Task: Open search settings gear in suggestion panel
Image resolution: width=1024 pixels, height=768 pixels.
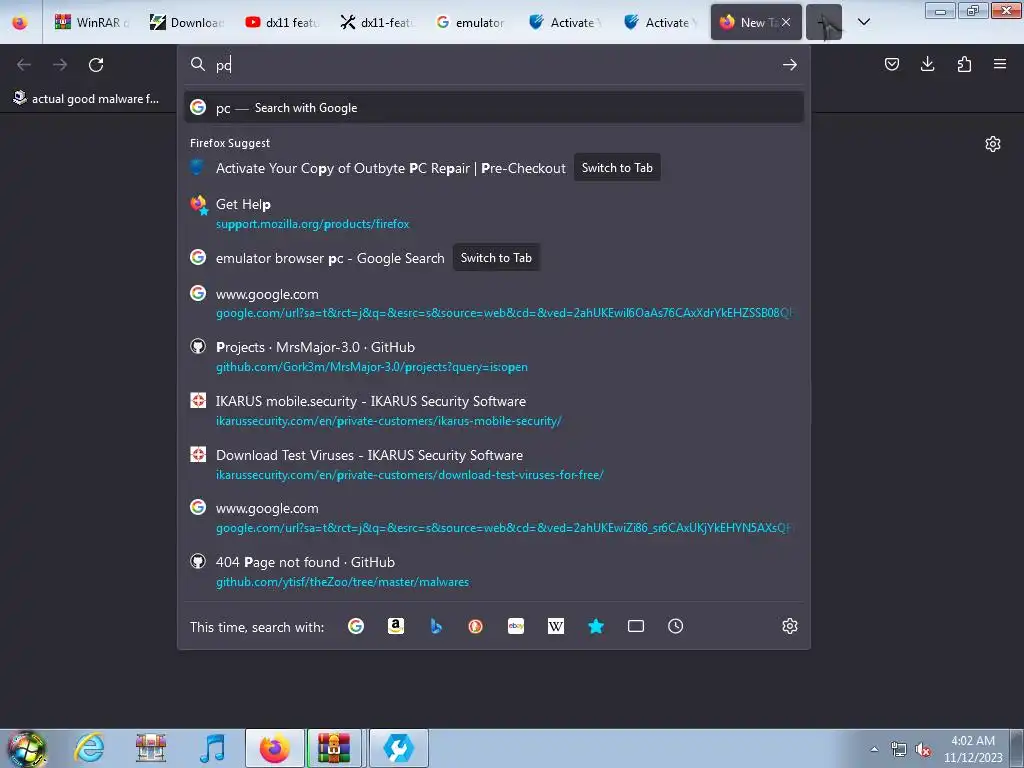Action: [790, 626]
